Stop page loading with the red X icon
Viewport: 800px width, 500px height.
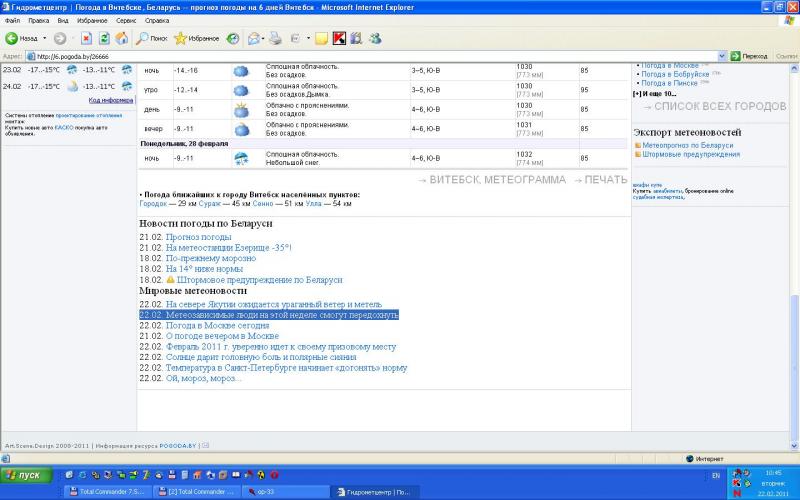tap(87, 38)
